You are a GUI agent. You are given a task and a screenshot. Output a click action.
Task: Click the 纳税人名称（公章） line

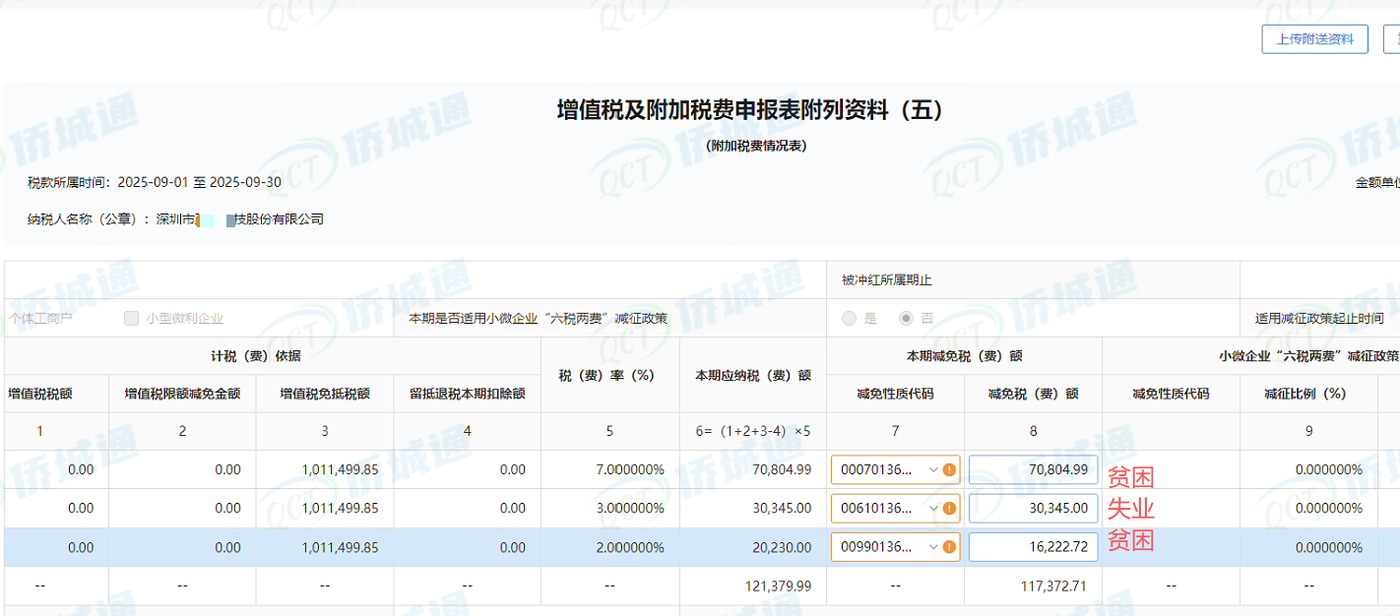pyautogui.click(x=176, y=219)
